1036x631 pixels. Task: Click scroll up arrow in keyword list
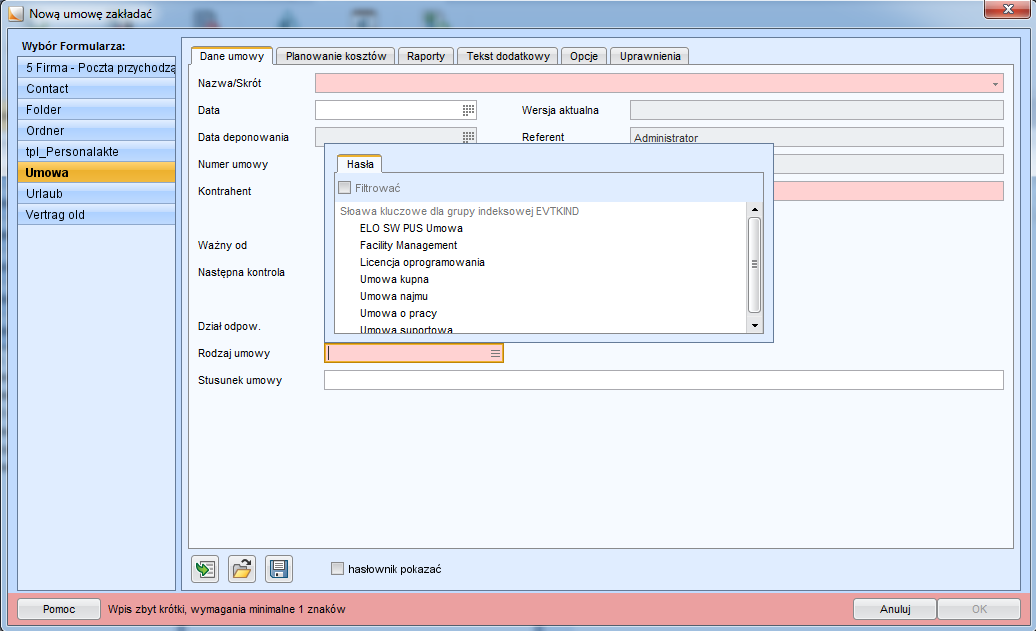[755, 209]
